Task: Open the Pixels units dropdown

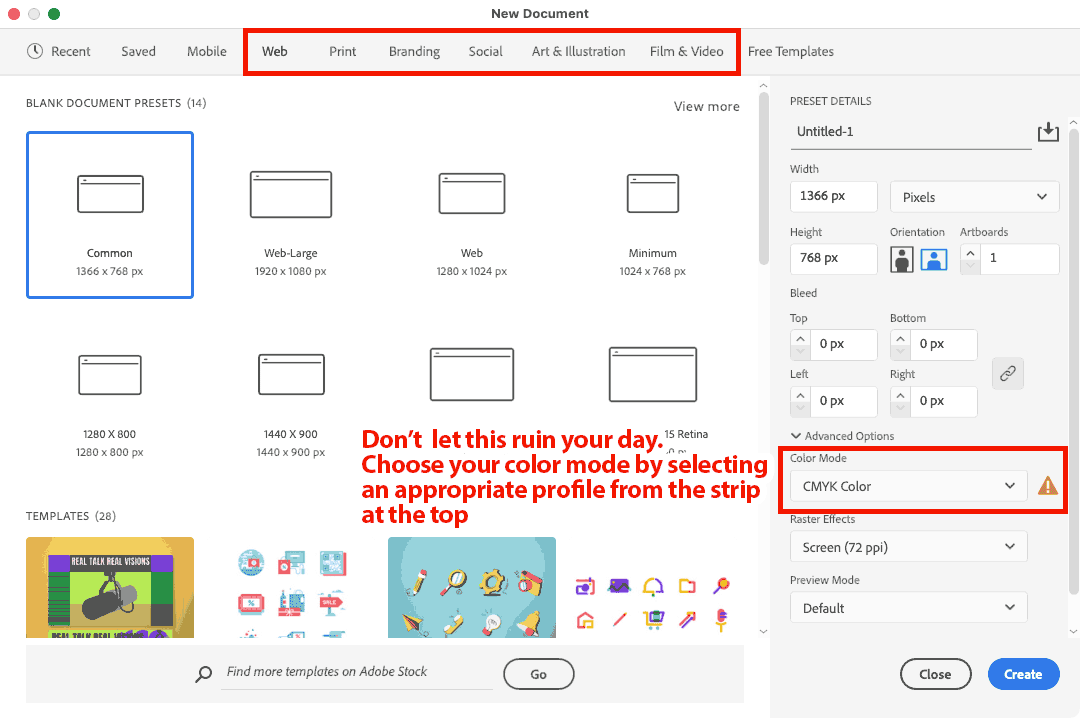Action: (x=974, y=197)
